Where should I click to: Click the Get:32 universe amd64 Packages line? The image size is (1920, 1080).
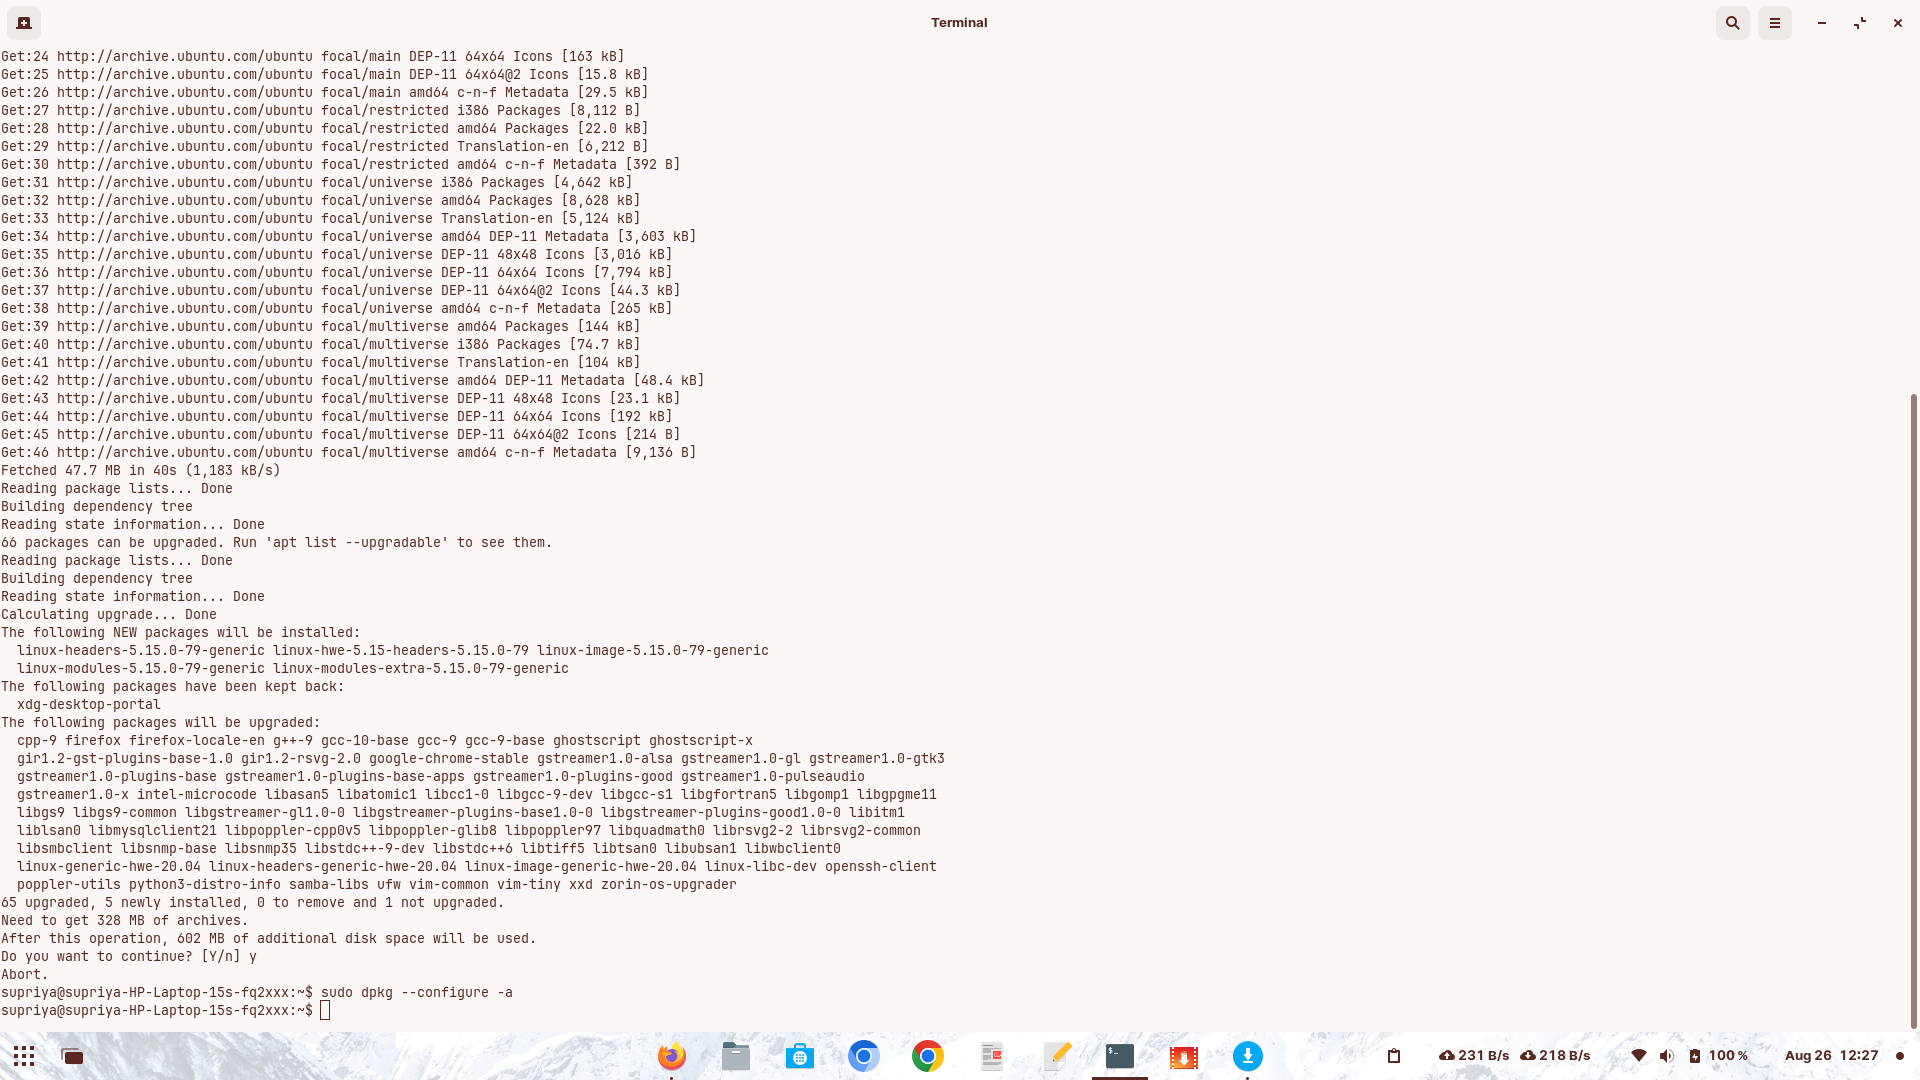click(x=321, y=201)
